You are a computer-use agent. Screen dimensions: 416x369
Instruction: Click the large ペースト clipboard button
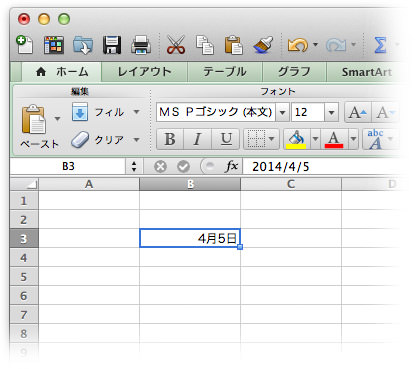[33, 119]
